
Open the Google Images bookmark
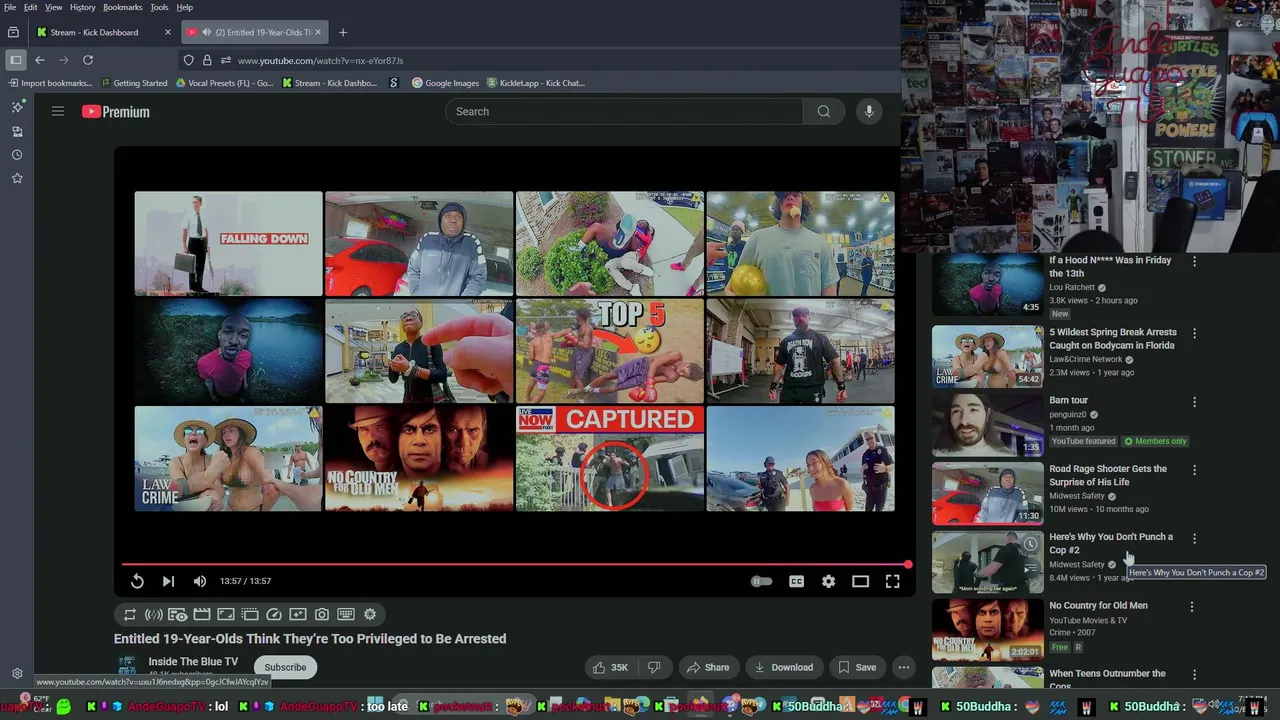pyautogui.click(x=445, y=83)
